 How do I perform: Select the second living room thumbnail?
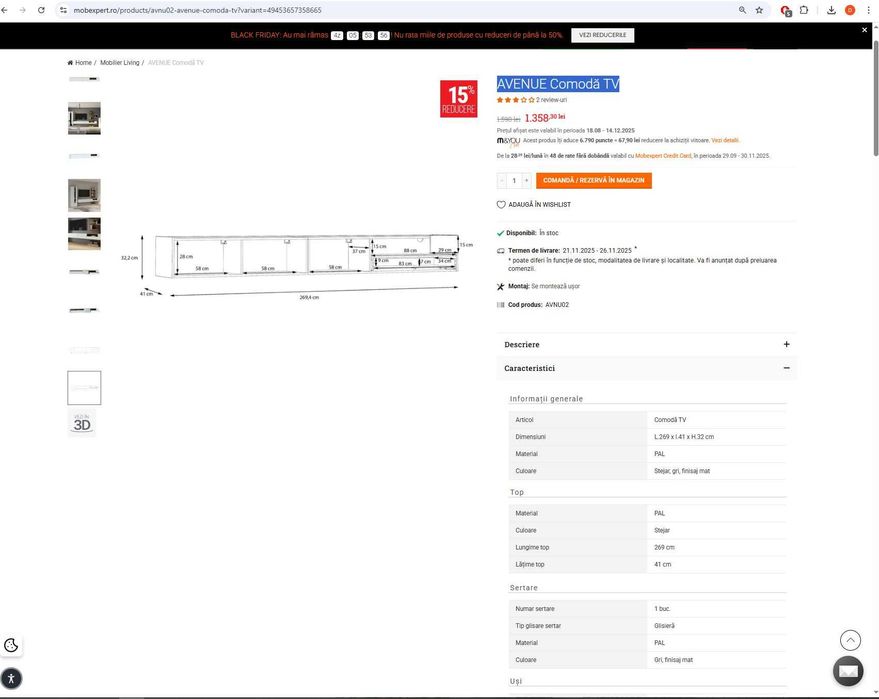[x=84, y=118]
